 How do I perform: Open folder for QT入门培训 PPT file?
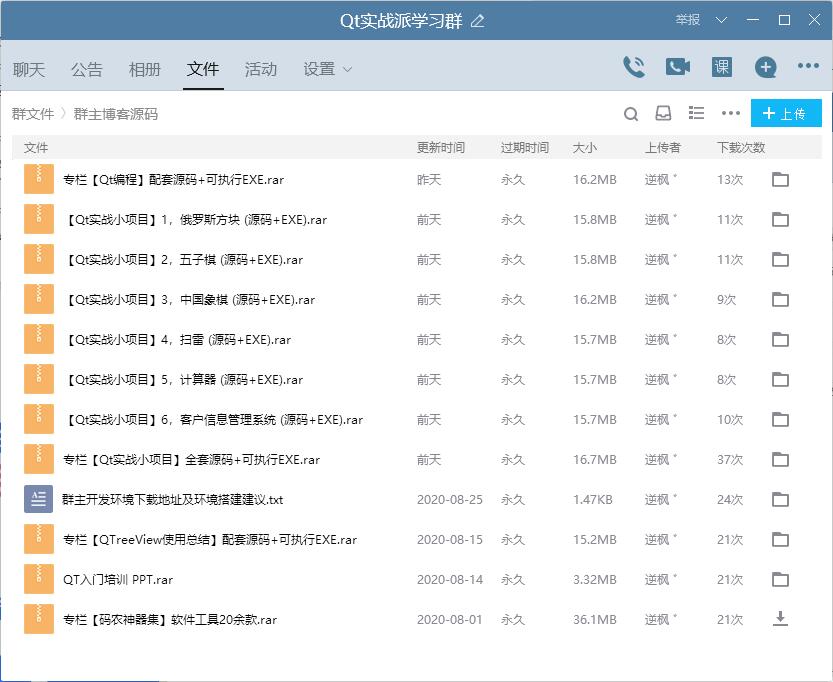point(780,579)
